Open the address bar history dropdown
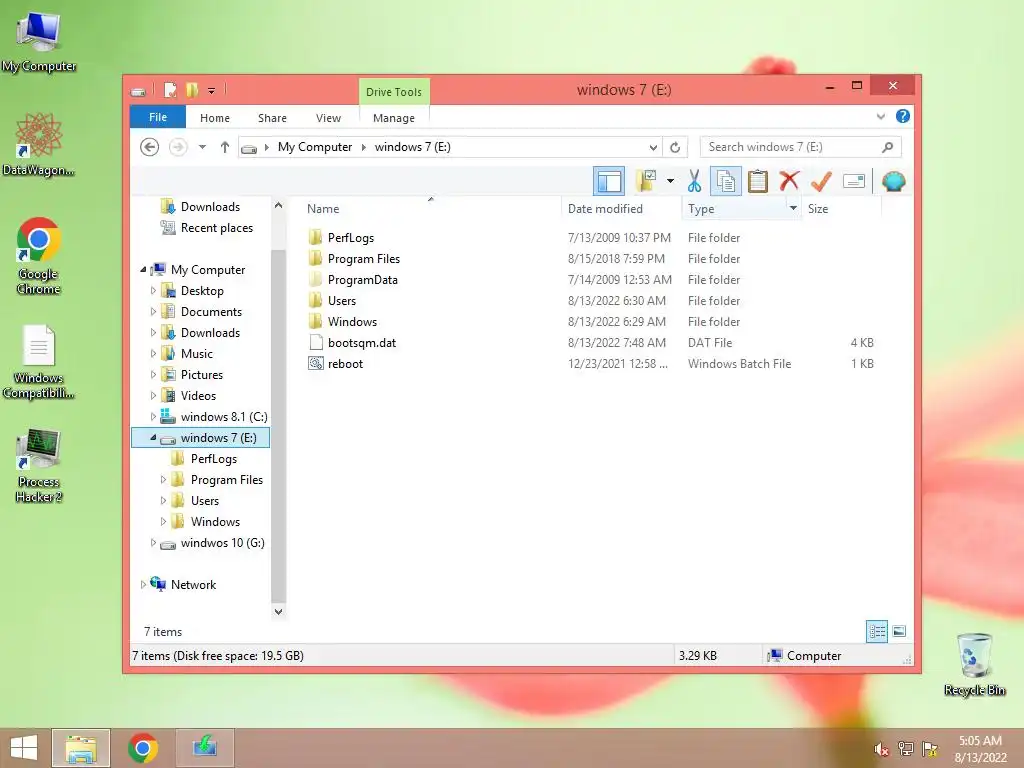Image resolution: width=1024 pixels, height=768 pixels. tap(652, 148)
